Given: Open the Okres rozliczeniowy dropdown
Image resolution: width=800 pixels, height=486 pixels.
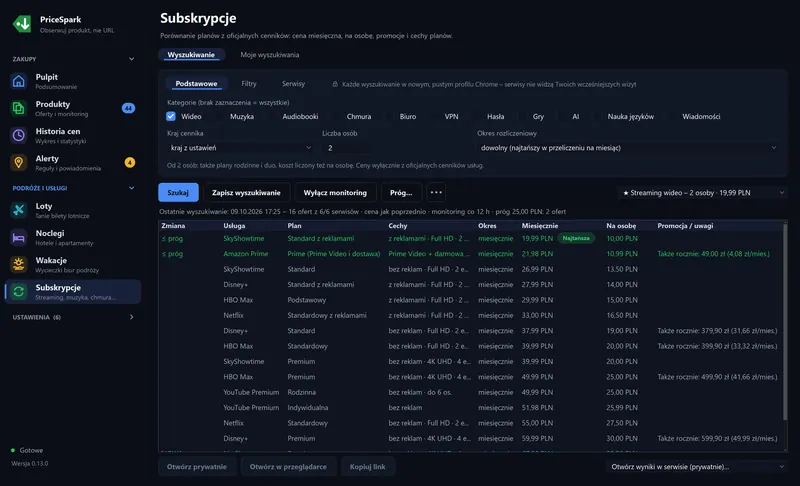Looking at the screenshot, I should pos(628,148).
